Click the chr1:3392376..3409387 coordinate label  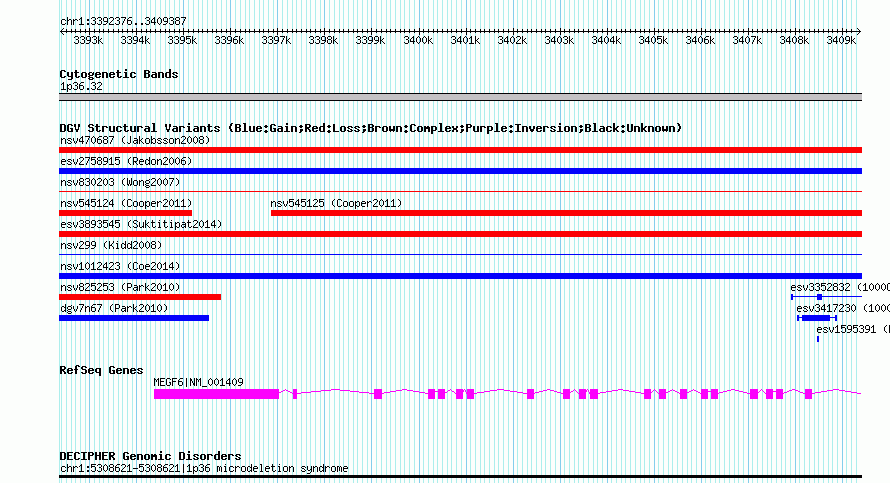123,22
